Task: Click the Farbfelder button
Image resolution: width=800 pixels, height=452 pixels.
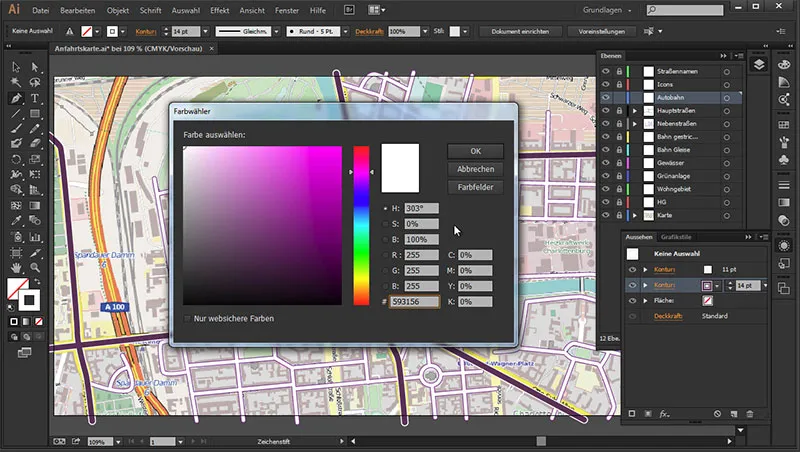Action: [476, 187]
